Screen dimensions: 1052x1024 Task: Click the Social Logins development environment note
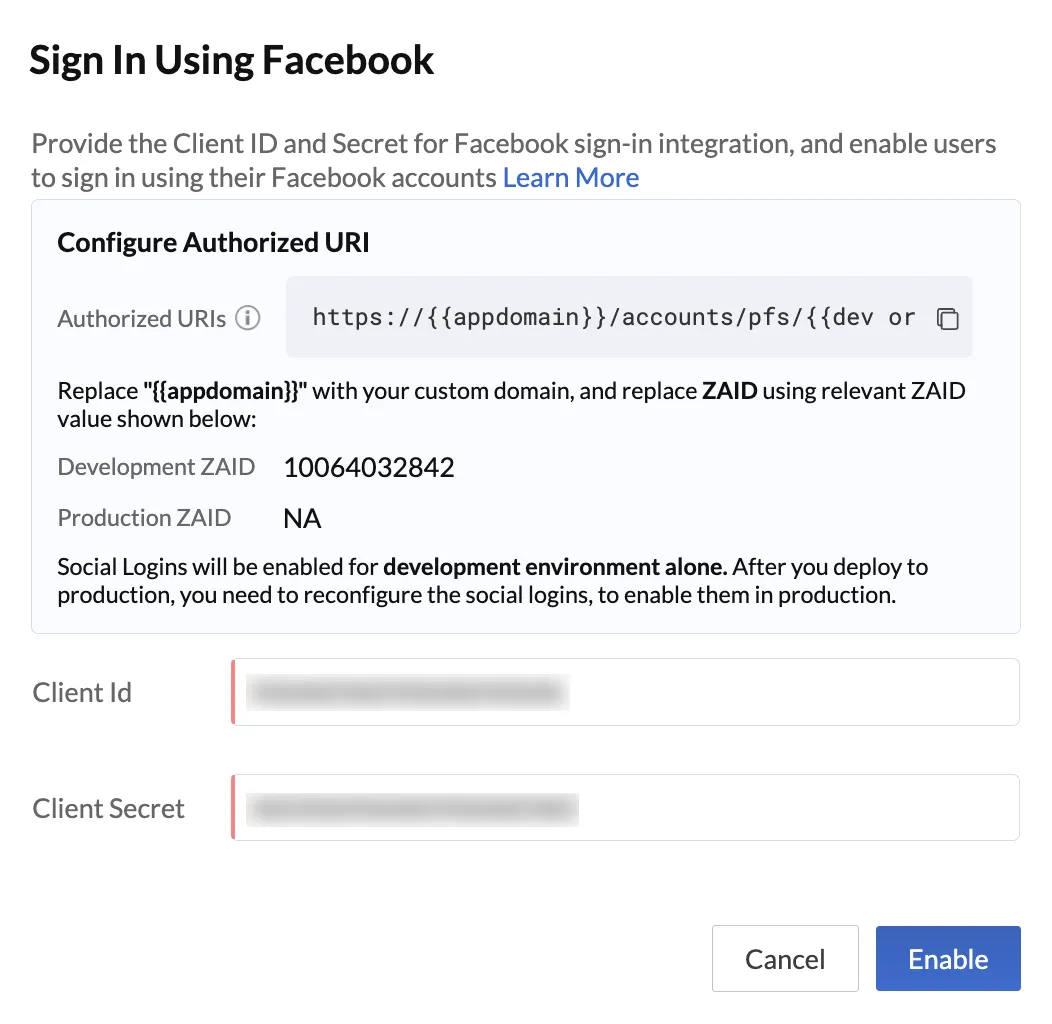tap(492, 580)
